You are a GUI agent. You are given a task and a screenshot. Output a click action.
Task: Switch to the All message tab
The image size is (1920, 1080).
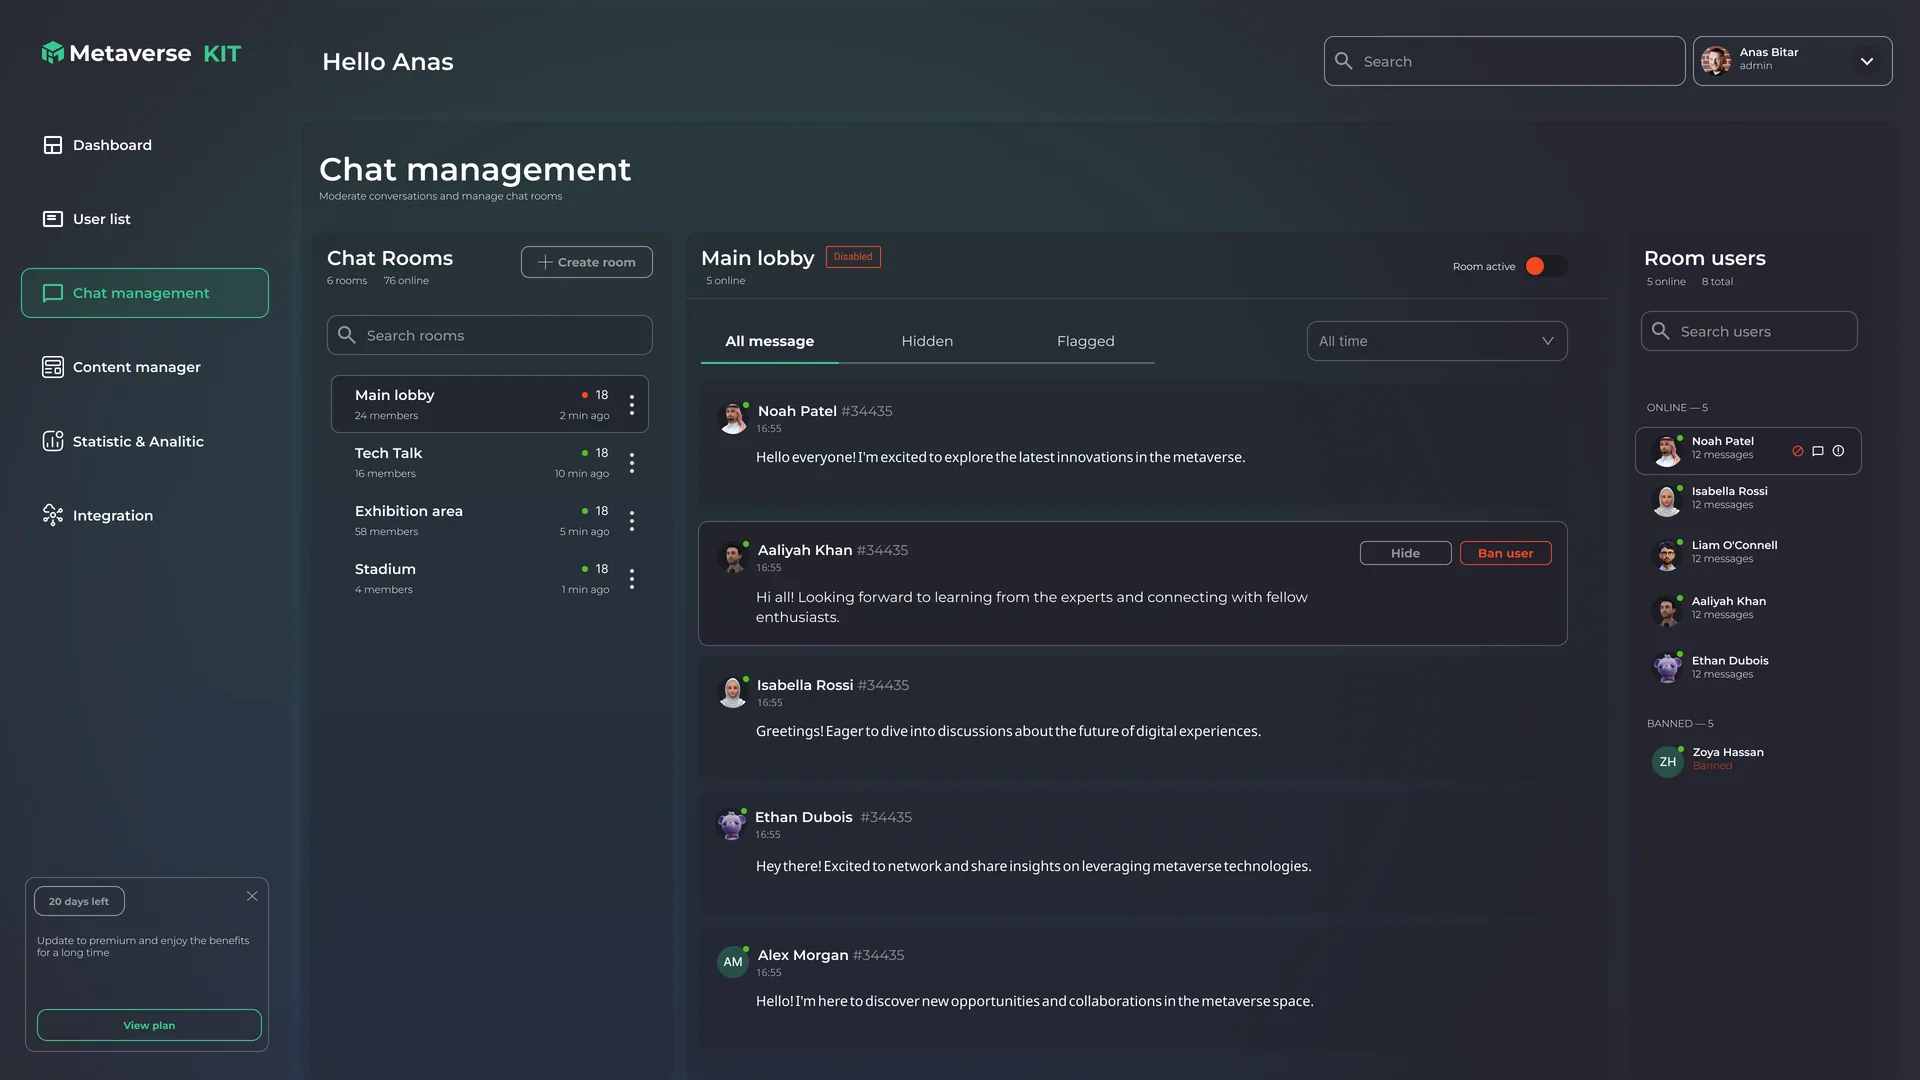coord(769,341)
